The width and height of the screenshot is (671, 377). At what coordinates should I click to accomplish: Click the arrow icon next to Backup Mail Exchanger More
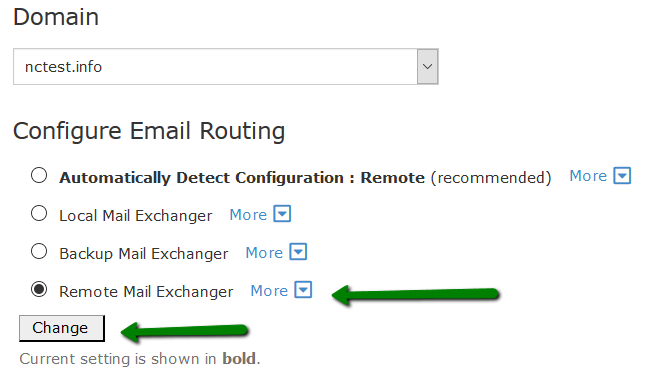point(298,252)
